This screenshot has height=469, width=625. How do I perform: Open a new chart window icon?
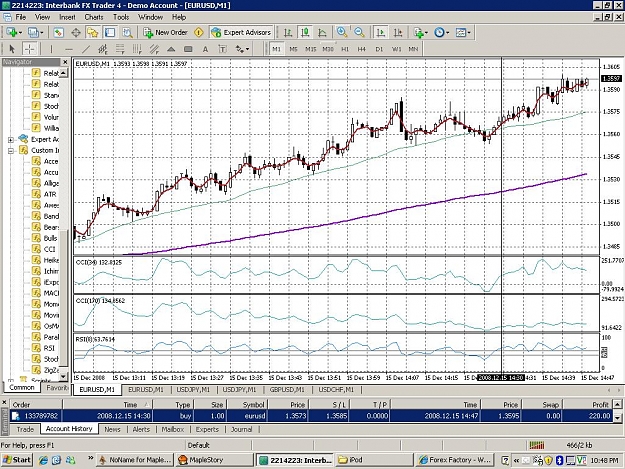[11, 32]
